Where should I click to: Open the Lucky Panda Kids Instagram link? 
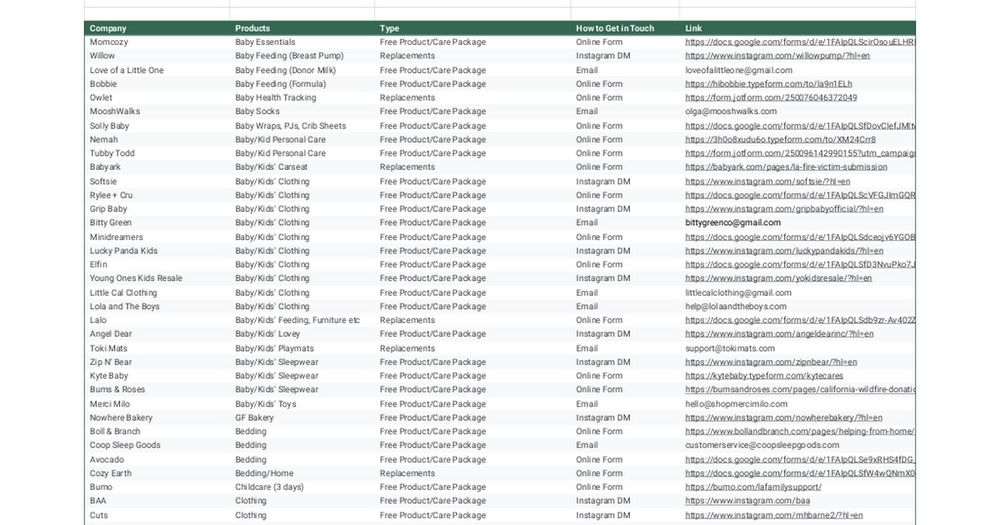784,251
